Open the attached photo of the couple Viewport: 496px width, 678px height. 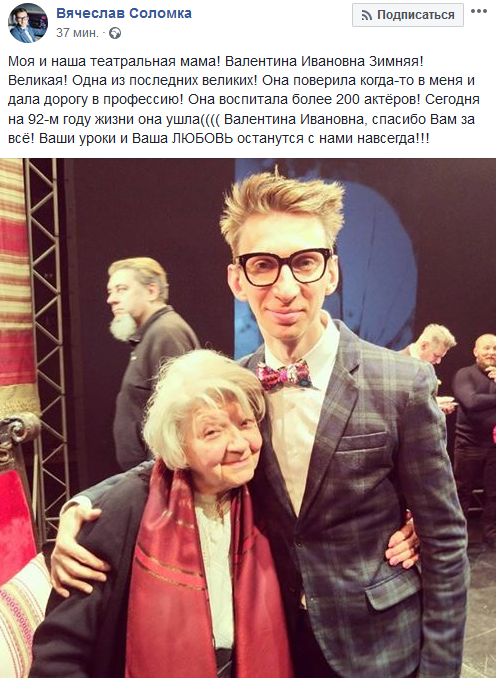pyautogui.click(x=248, y=418)
